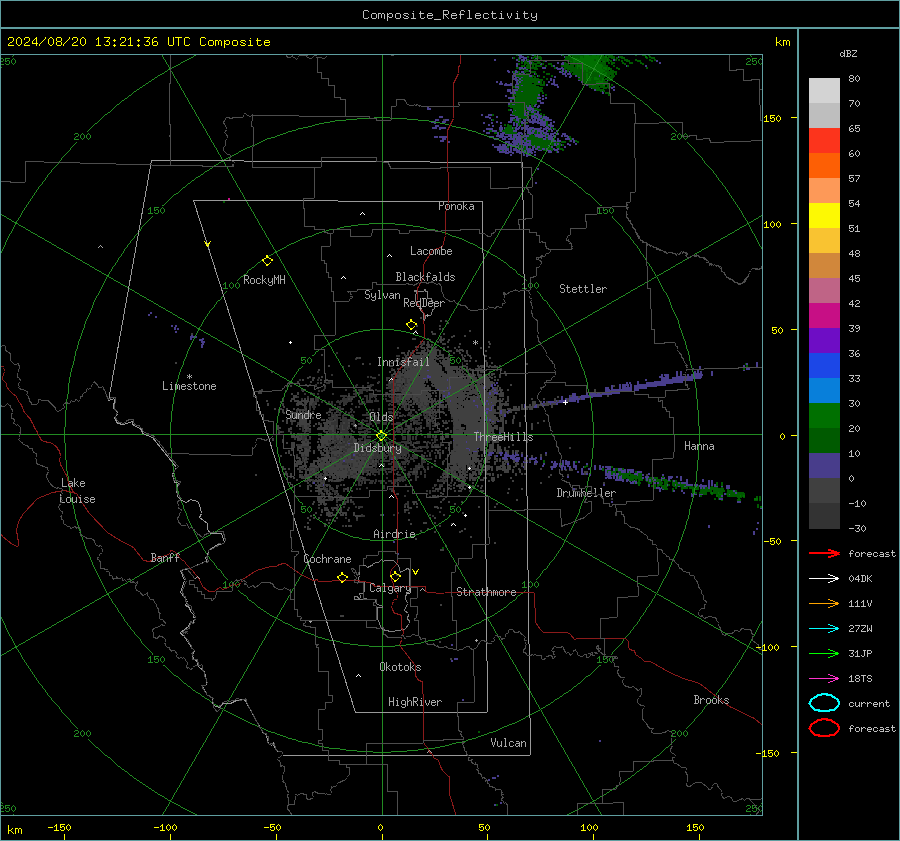
Task: Click the green storm cell at top
Action: (x=591, y=72)
